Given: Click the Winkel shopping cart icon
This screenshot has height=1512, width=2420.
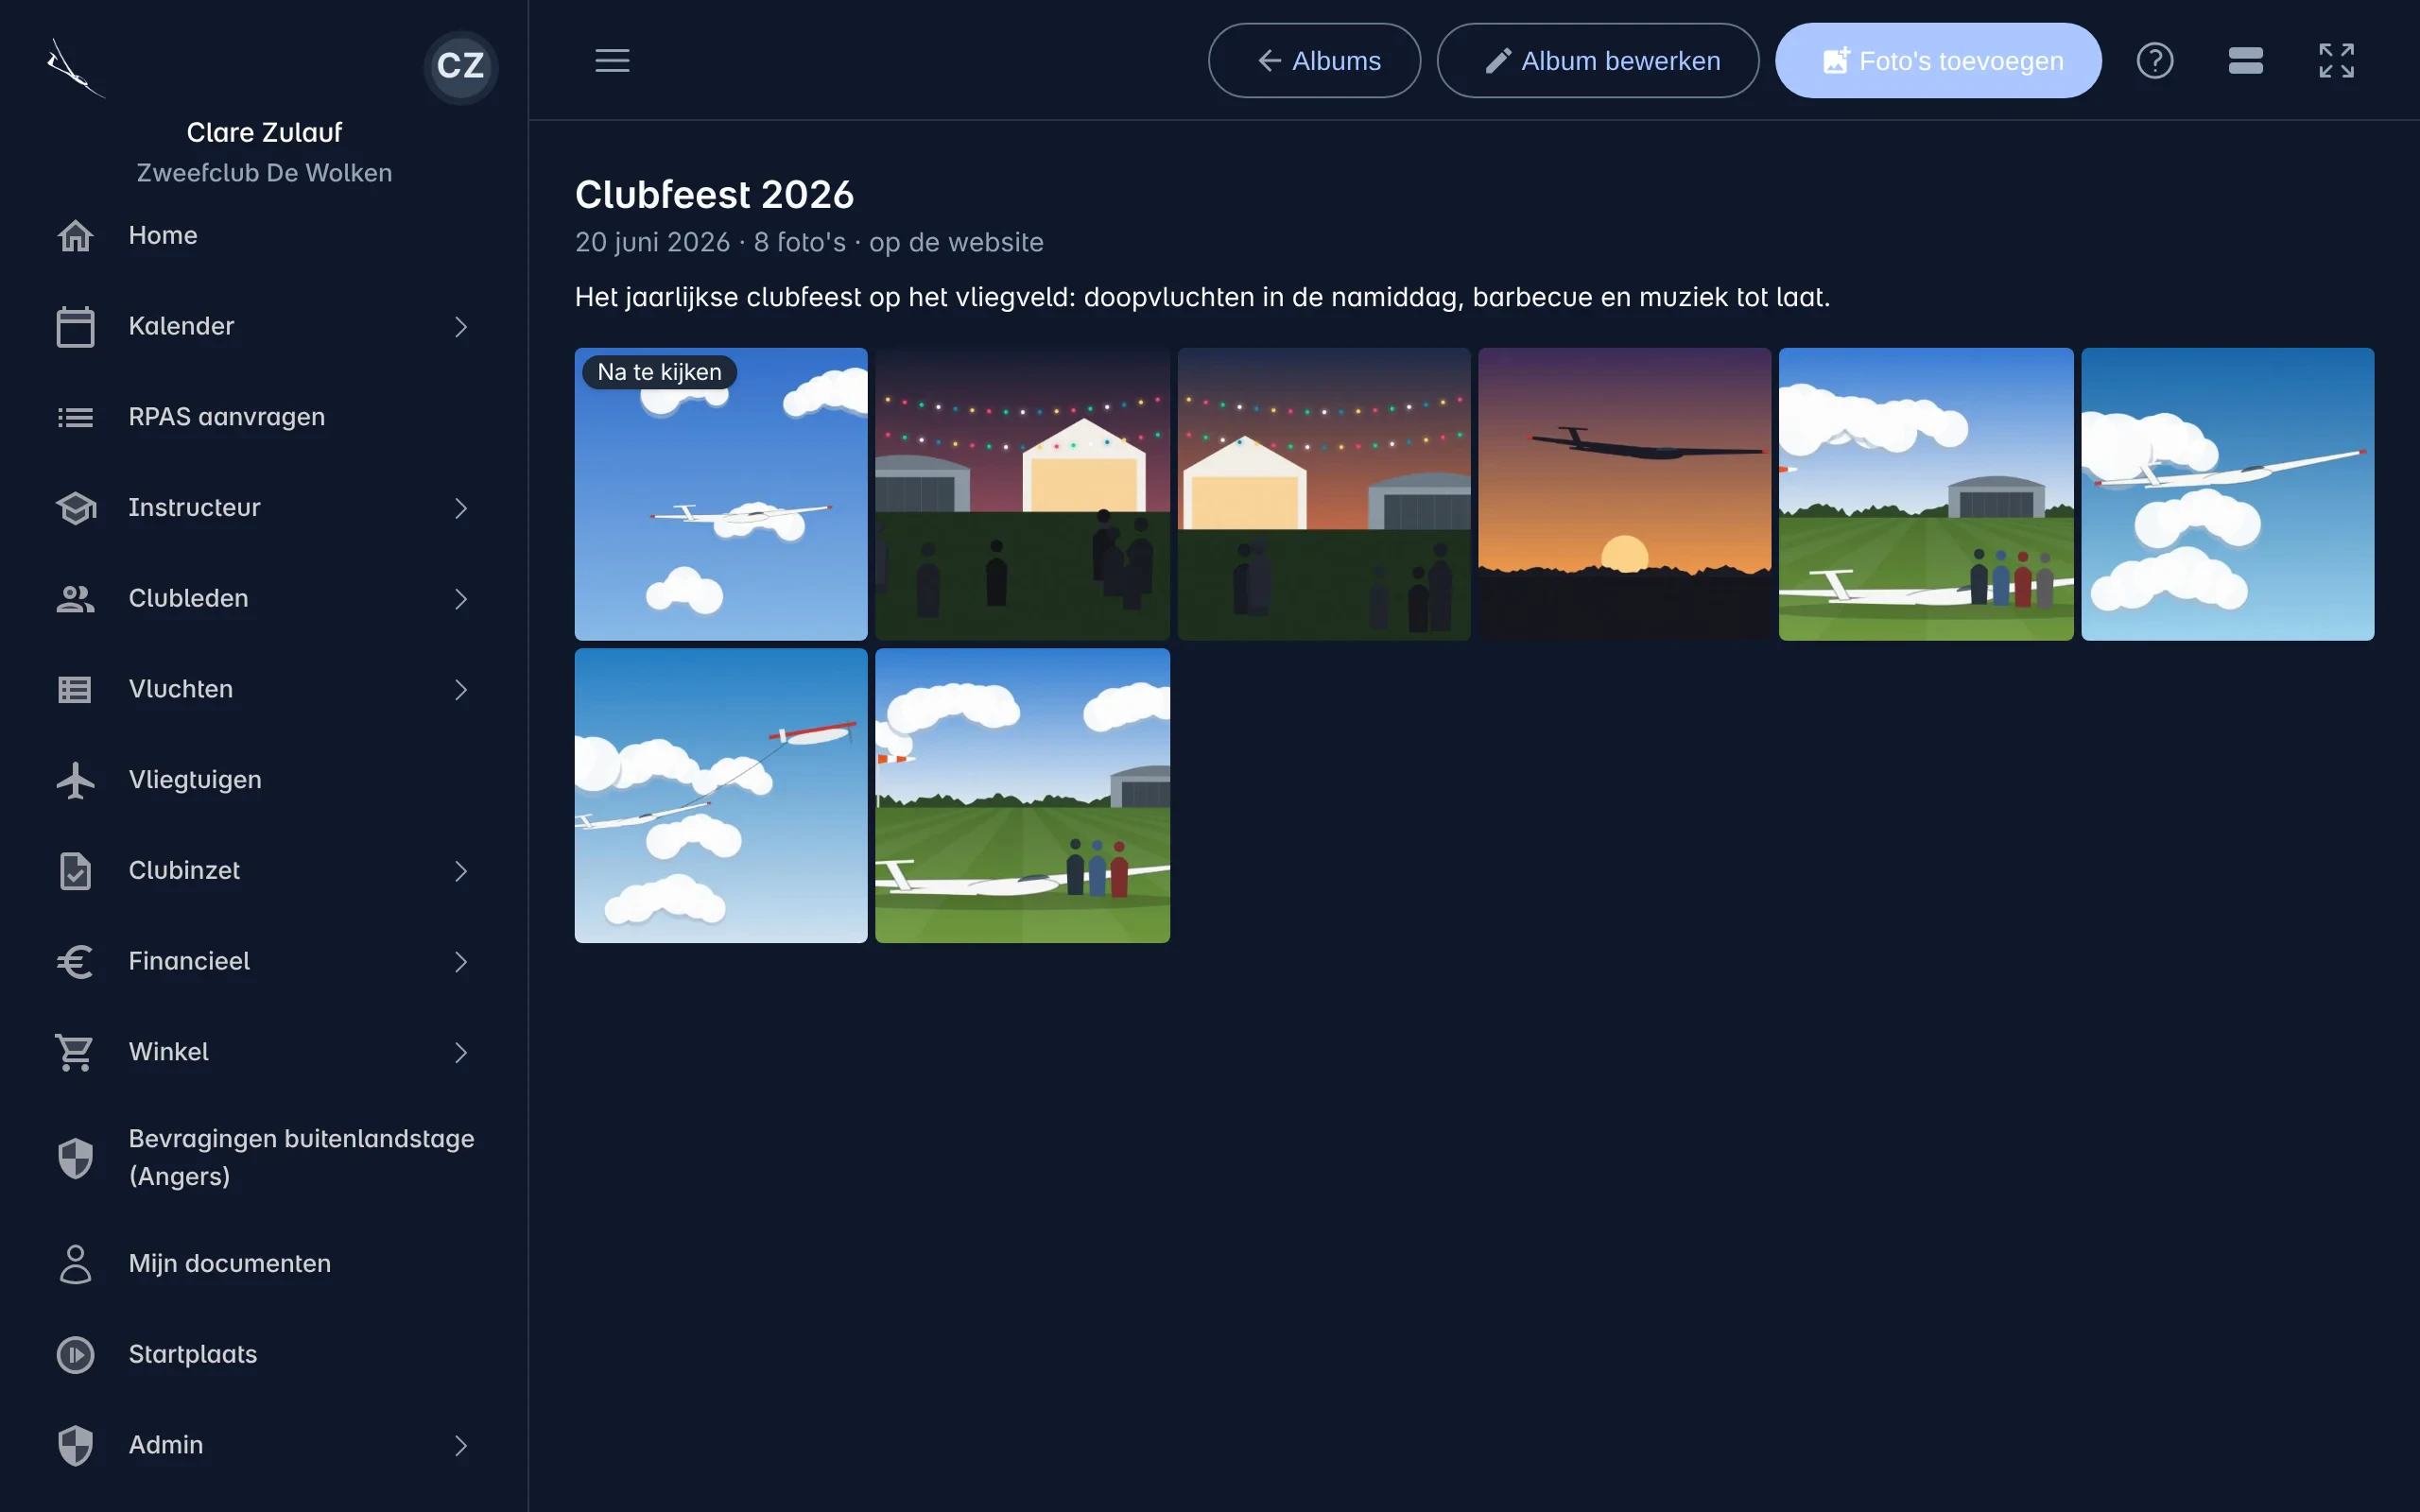Looking at the screenshot, I should (x=75, y=1052).
